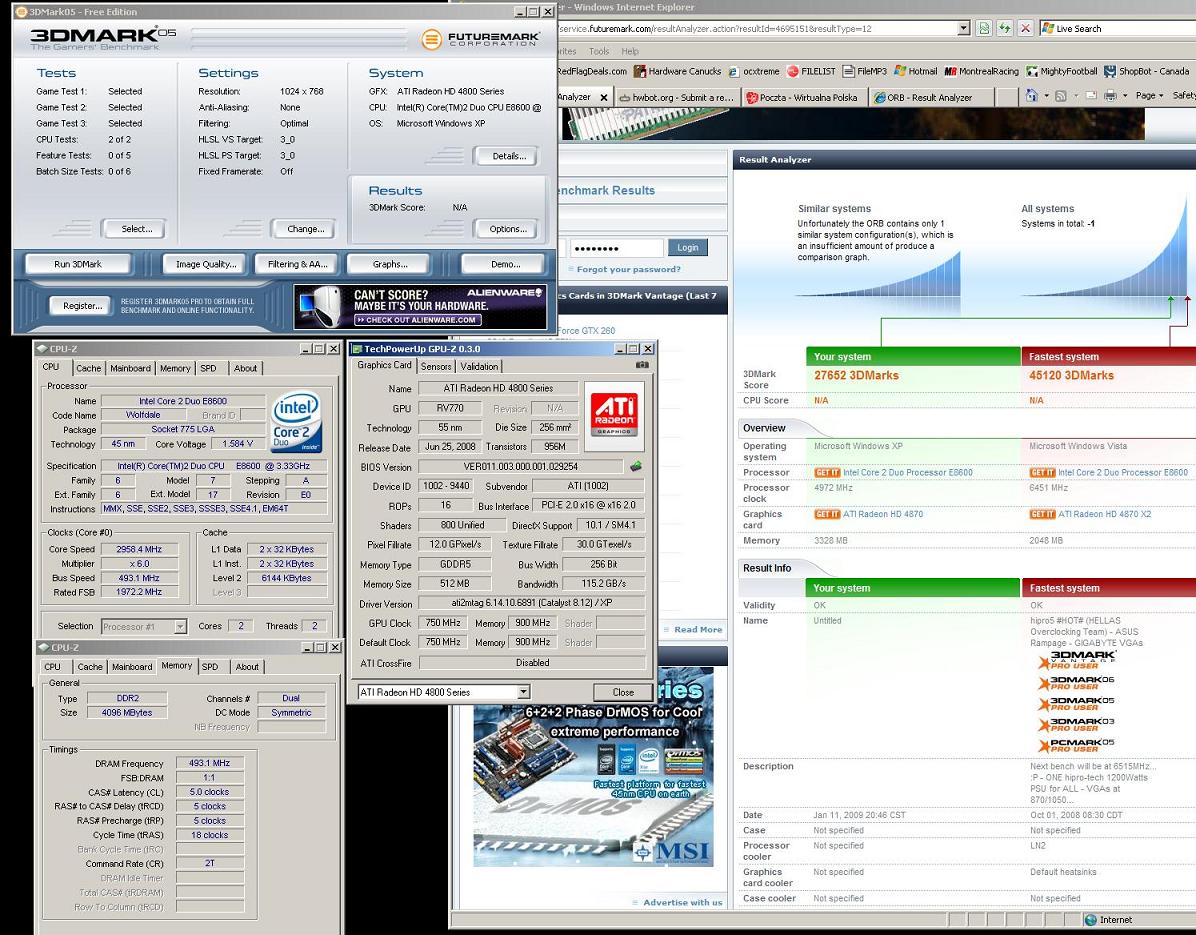Click the Internet zone globe in status bar
This screenshot has width=1196, height=935.
point(1090,920)
